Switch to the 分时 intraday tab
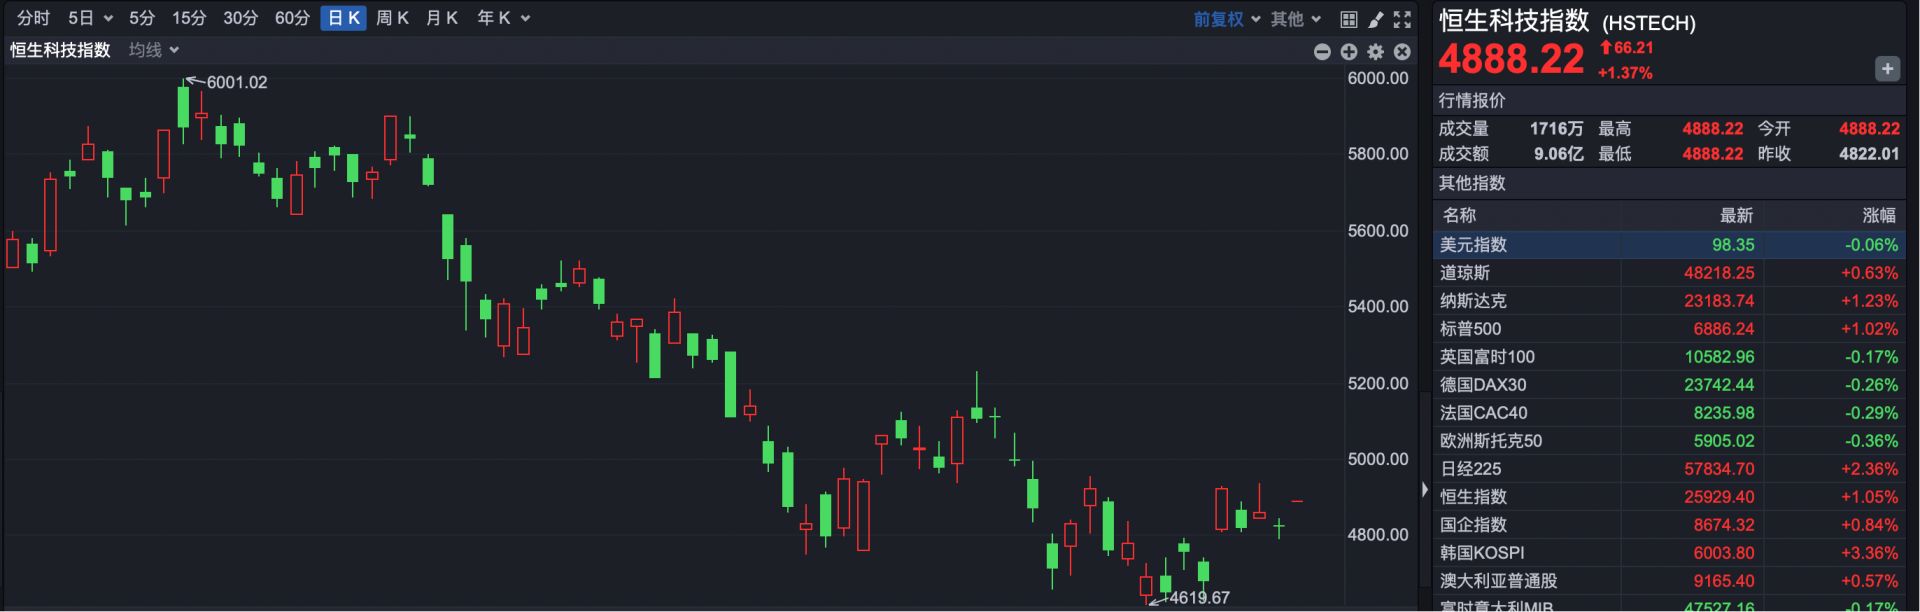Screen dimensions: 1920x612 coord(33,18)
